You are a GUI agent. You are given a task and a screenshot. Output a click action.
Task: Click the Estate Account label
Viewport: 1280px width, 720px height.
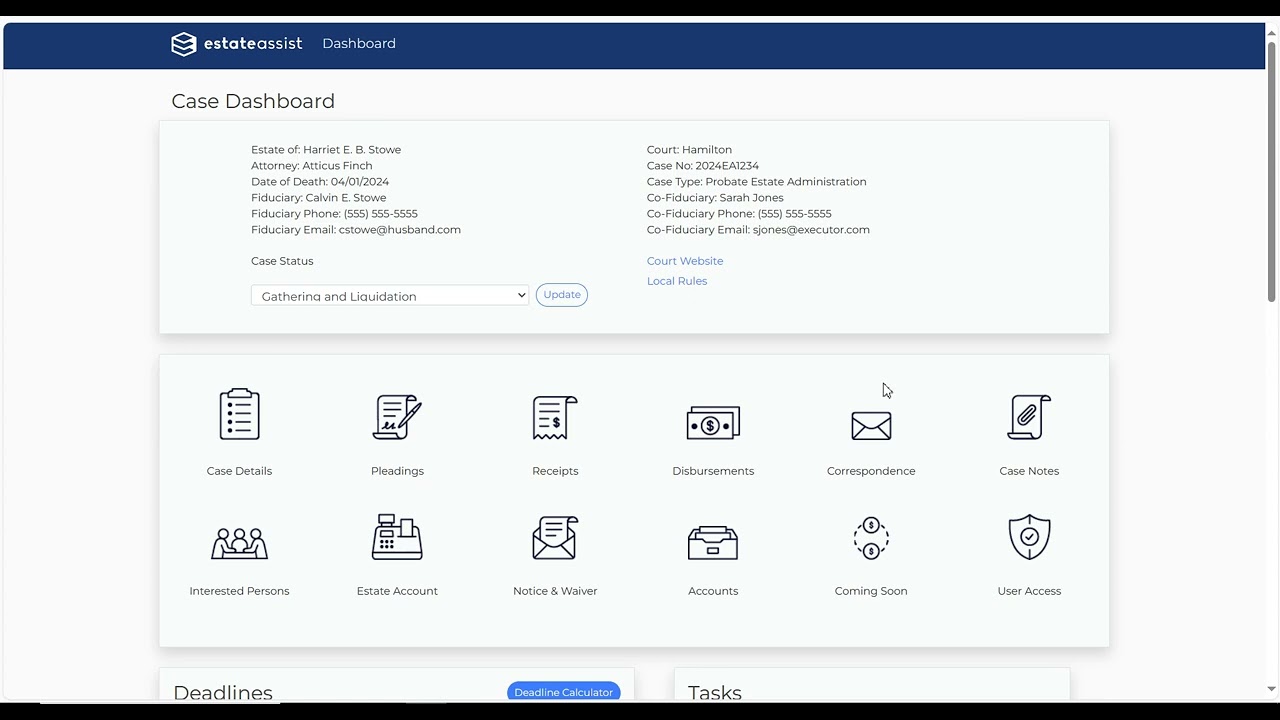pos(397,591)
